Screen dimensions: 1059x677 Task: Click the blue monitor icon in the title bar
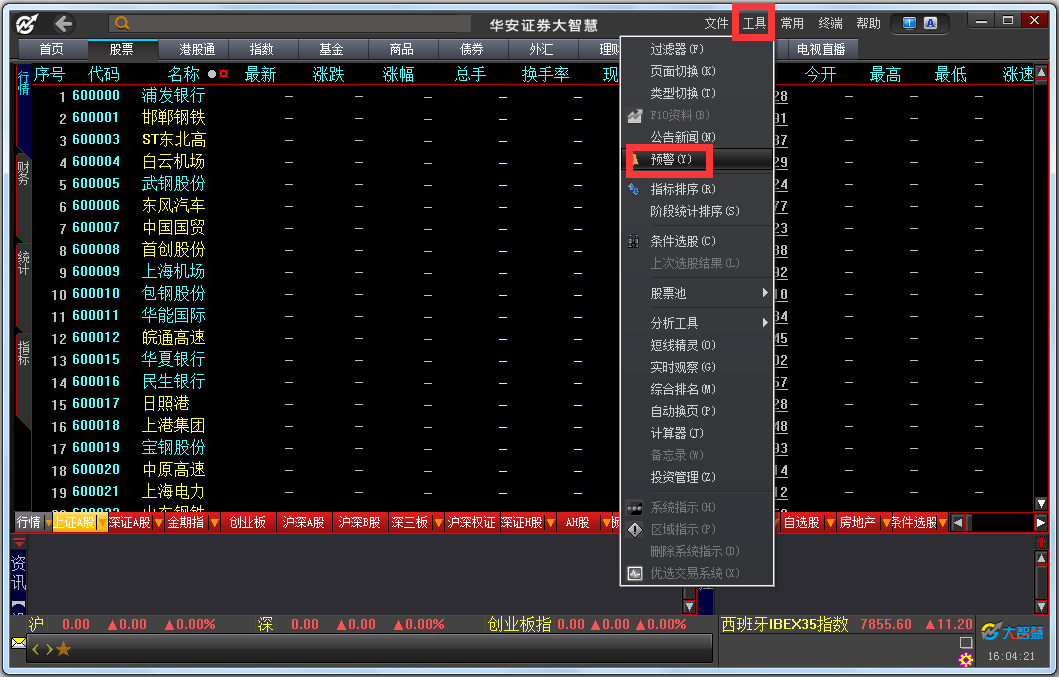pyautogui.click(x=910, y=24)
